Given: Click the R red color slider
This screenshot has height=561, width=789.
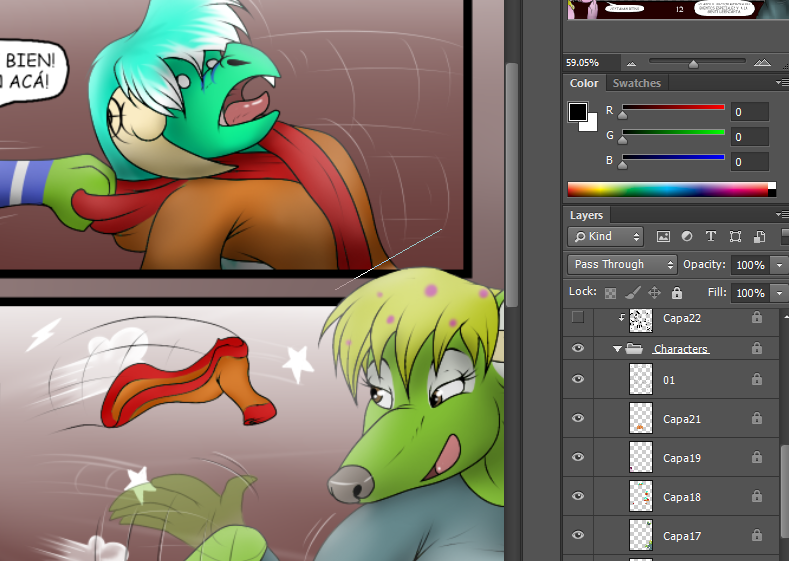Looking at the screenshot, I should [x=673, y=107].
